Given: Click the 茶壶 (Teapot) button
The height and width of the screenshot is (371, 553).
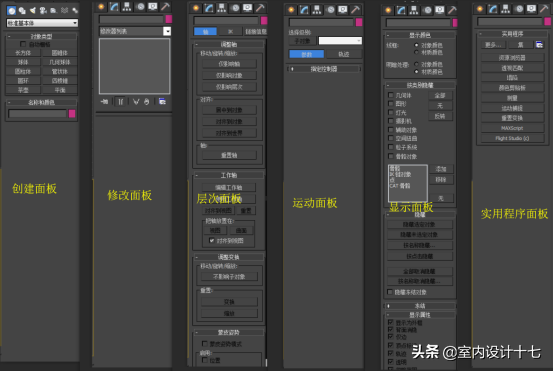Looking at the screenshot, I should (23, 90).
